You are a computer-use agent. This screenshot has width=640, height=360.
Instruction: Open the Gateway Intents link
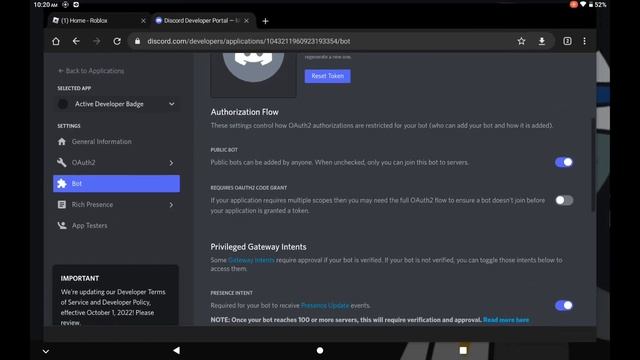[251, 260]
